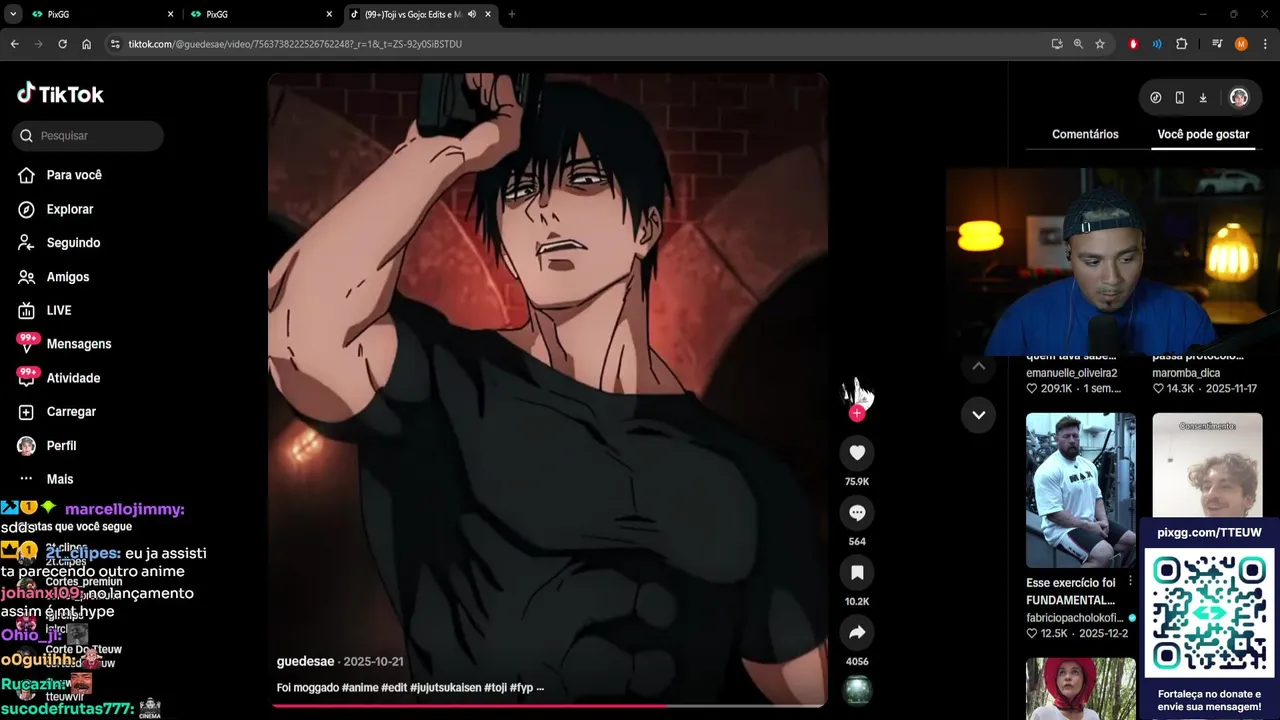Click browser back arrow
The width and height of the screenshot is (1280, 720).
click(x=14, y=44)
